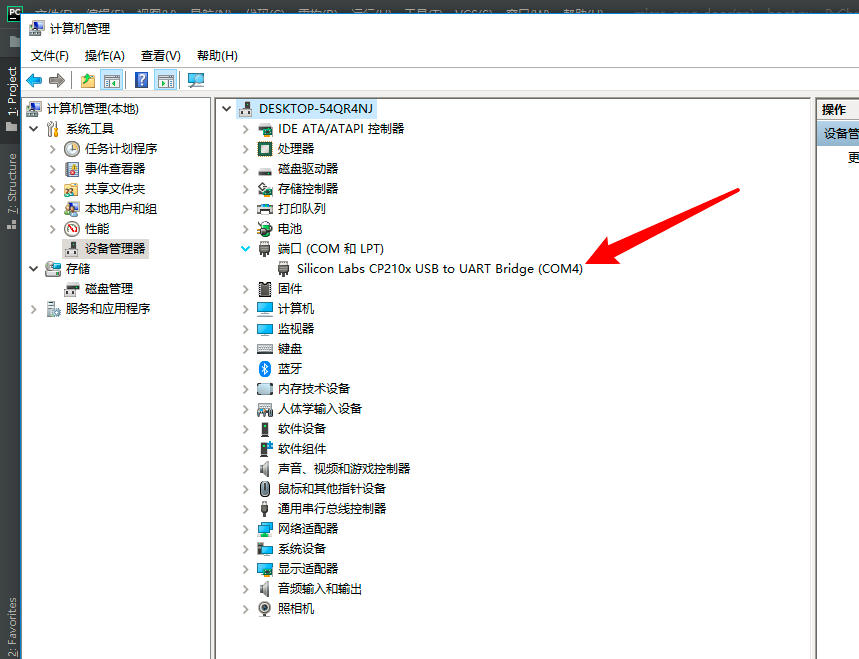Viewport: 859px width, 659px height.
Task: Expand the 通用串行总线控制器 category
Action: pyautogui.click(x=245, y=508)
